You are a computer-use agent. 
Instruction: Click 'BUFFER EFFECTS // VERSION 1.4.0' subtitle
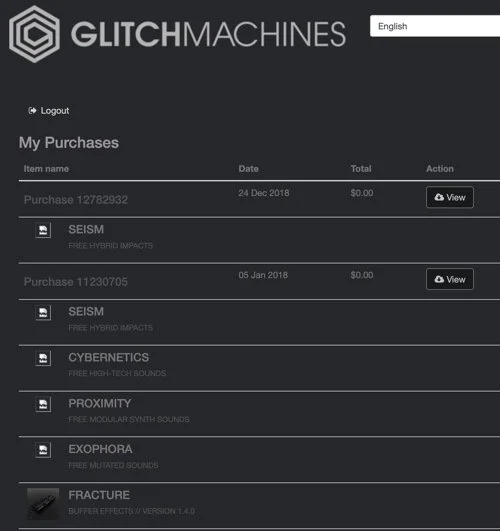(x=132, y=511)
